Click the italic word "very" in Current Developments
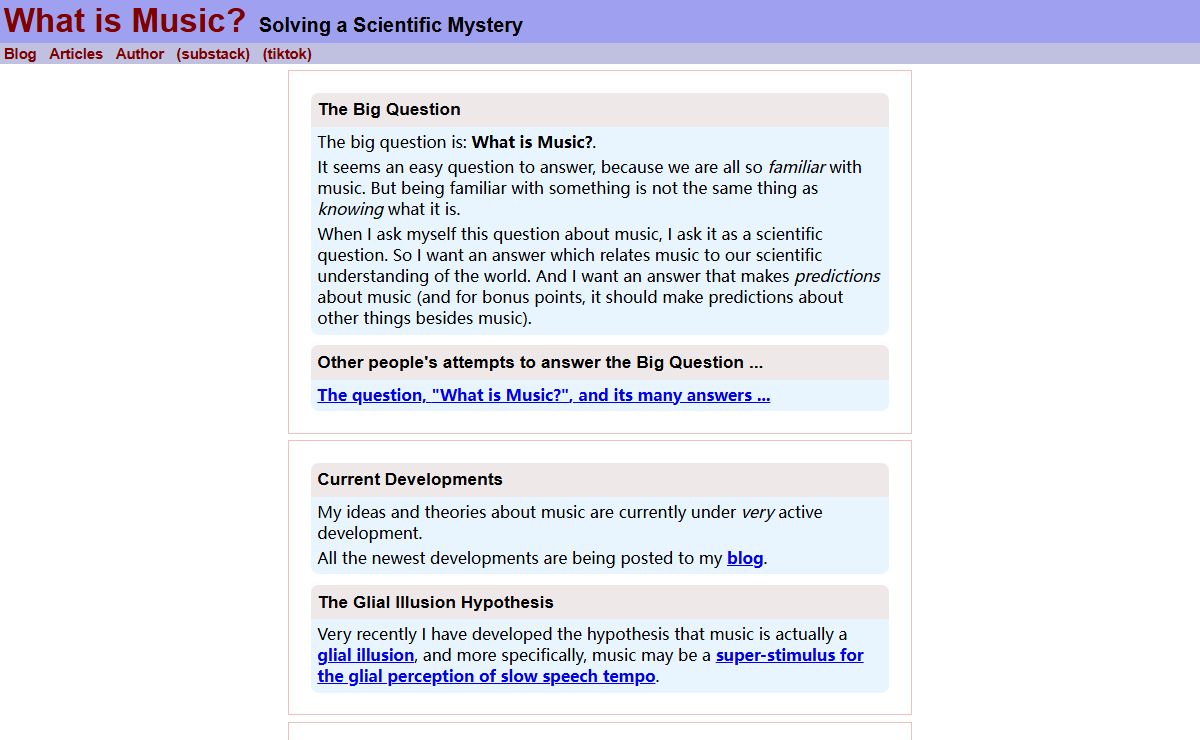Viewport: 1200px width, 740px height. click(x=757, y=512)
